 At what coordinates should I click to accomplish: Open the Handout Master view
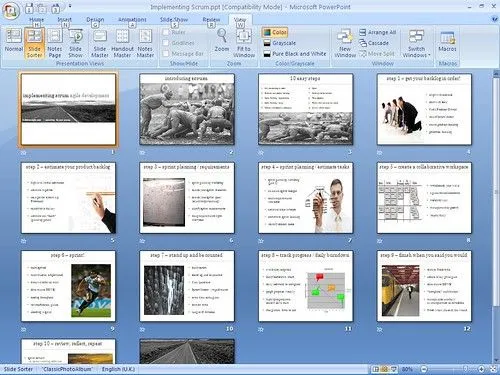(122, 43)
